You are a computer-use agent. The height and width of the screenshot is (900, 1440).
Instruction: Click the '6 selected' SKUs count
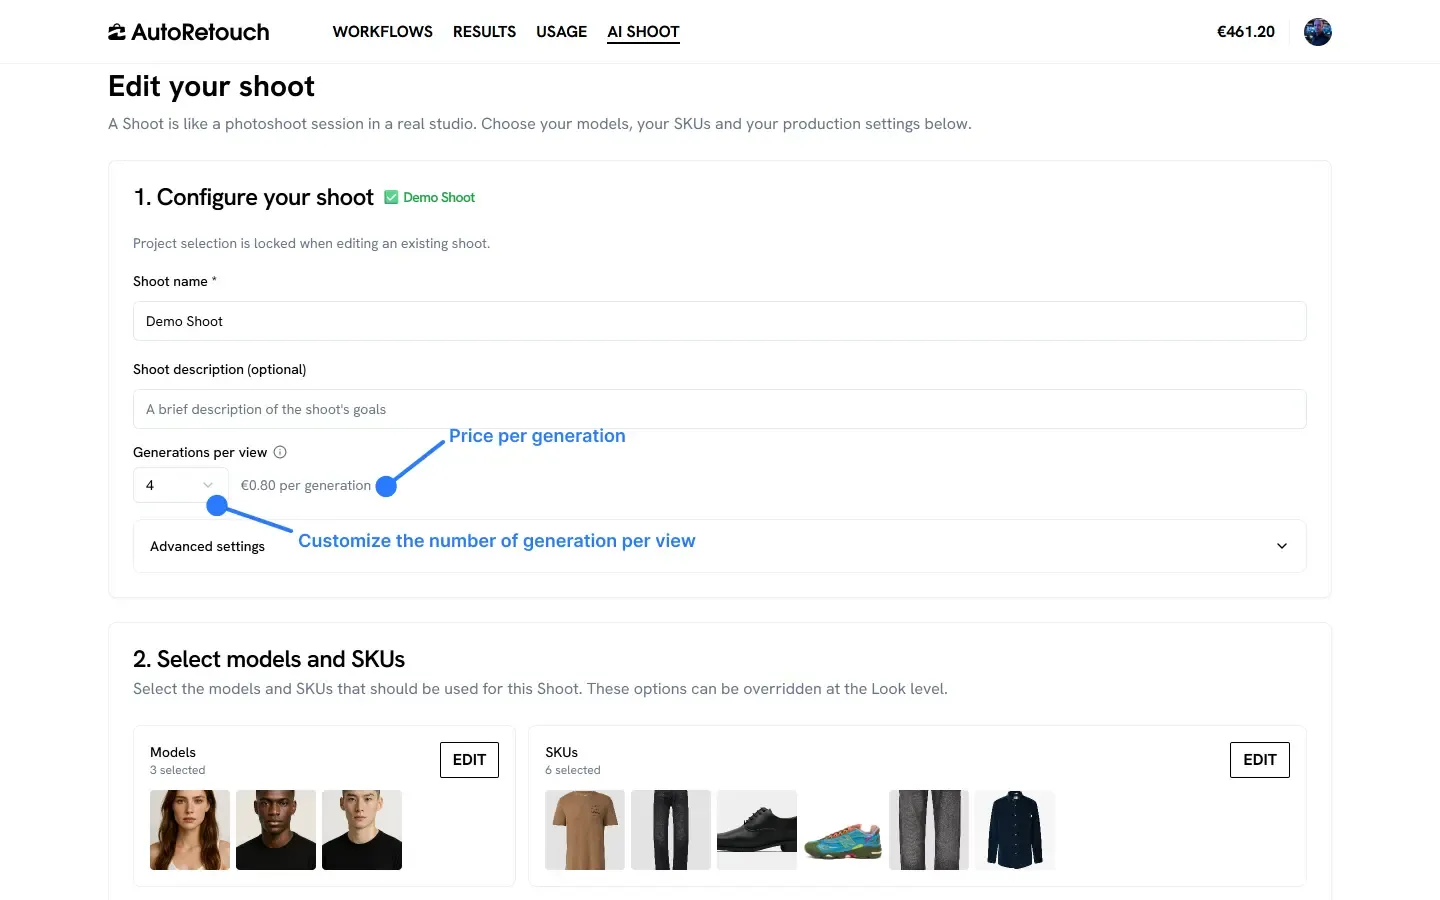tap(573, 770)
